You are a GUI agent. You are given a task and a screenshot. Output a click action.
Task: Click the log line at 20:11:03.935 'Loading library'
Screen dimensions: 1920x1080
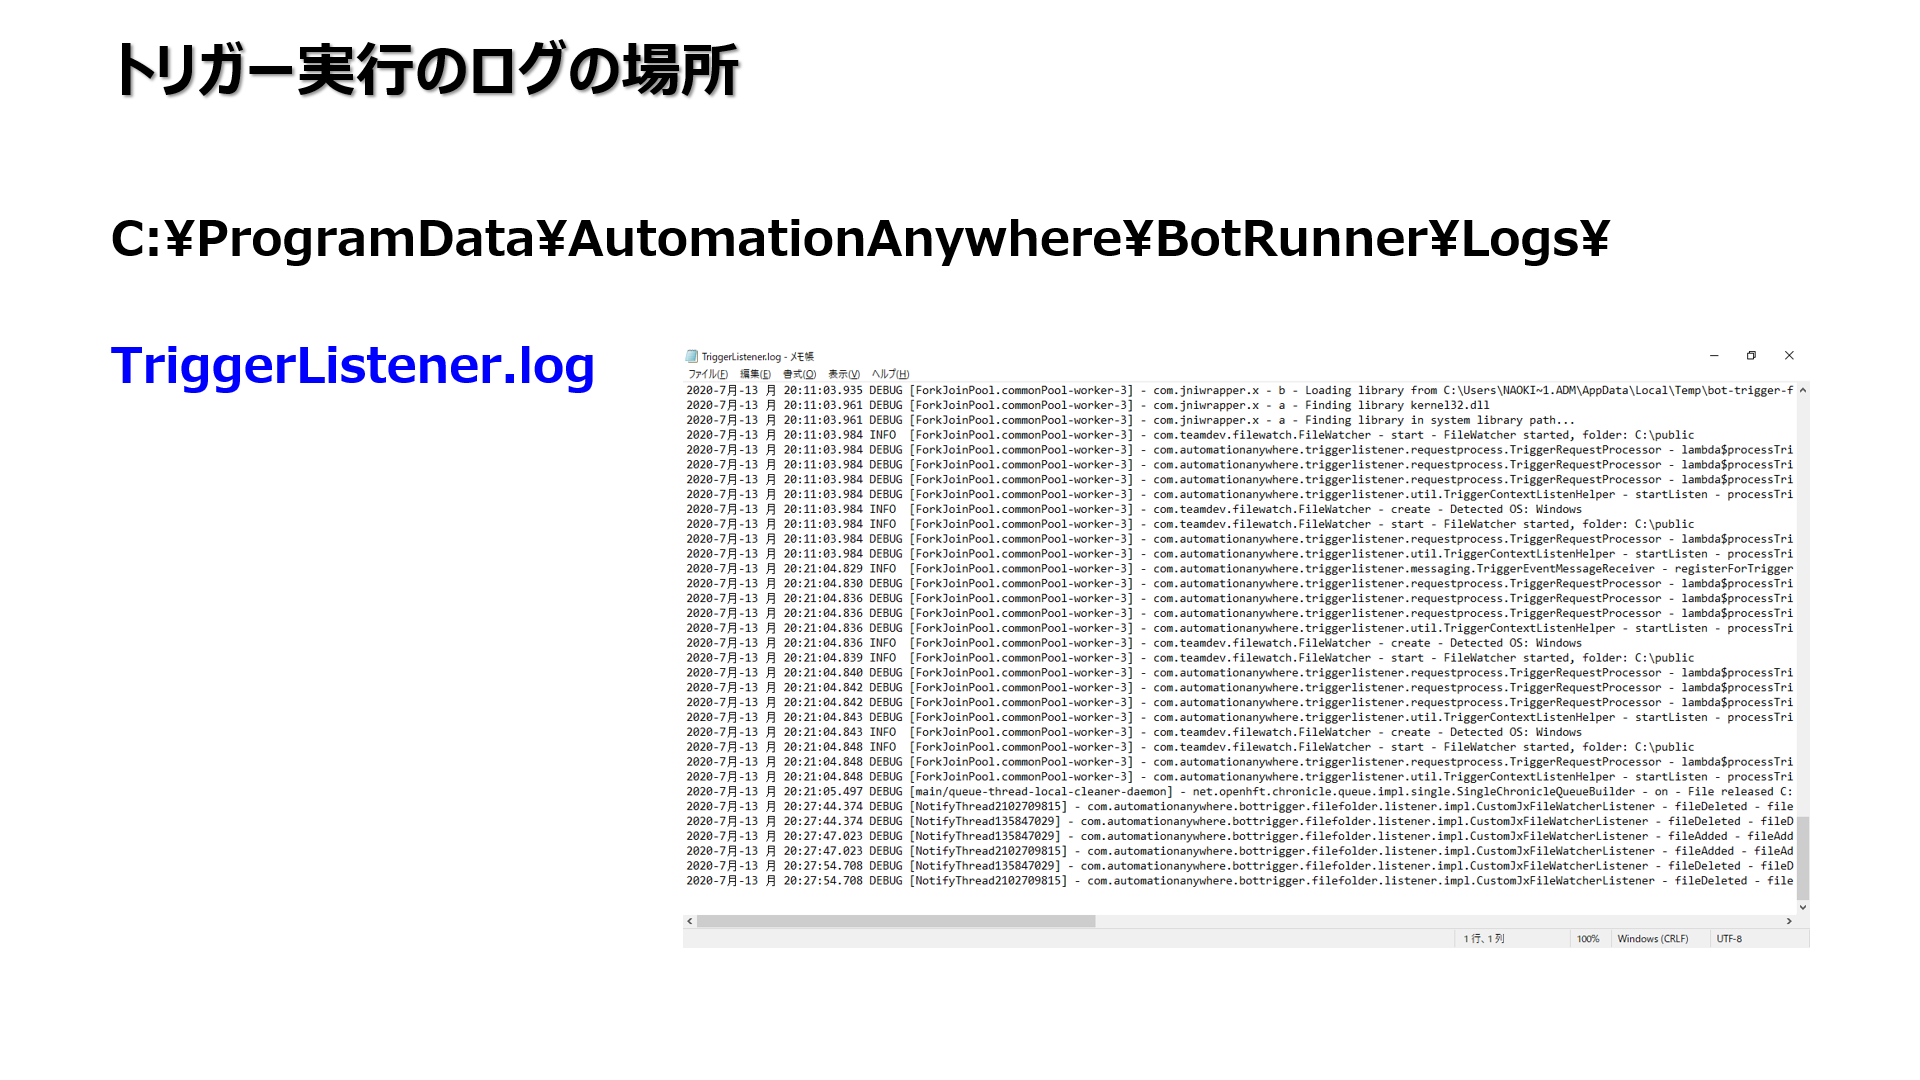point(1240,390)
